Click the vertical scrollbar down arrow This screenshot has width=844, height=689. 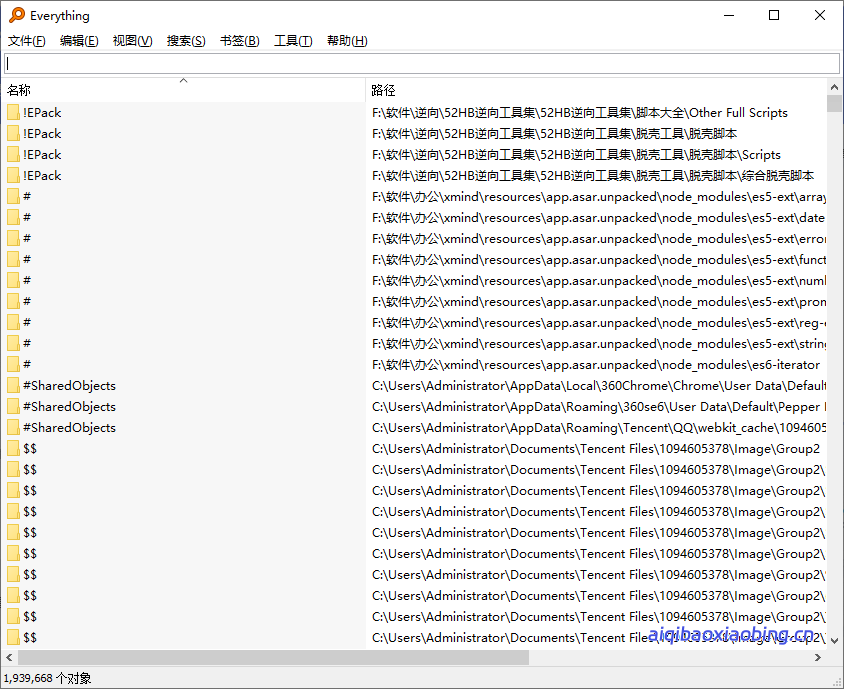click(x=834, y=641)
